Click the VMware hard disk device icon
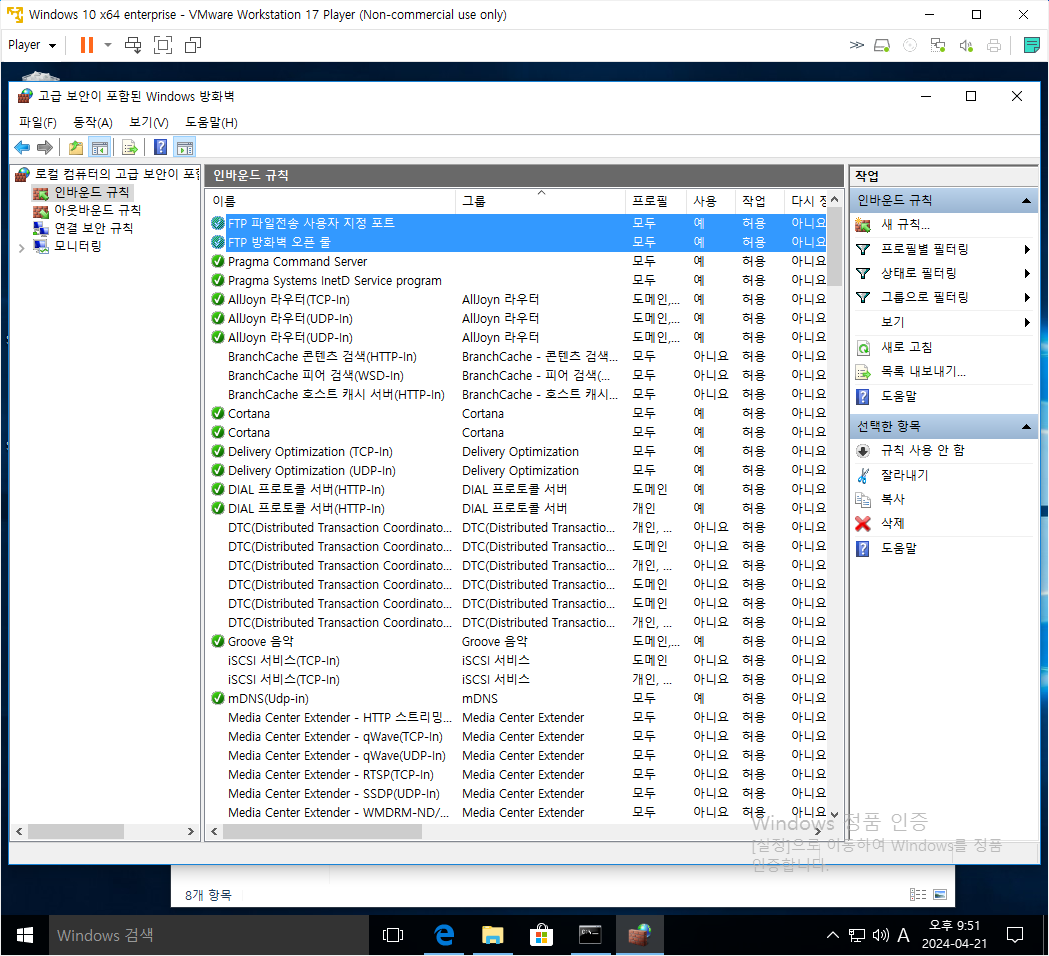The height and width of the screenshot is (956, 1049). [x=882, y=45]
